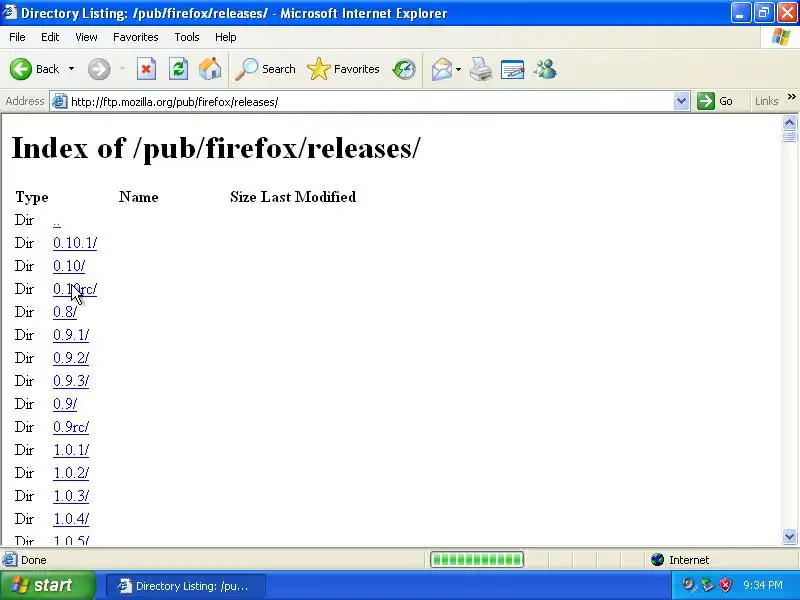Click the scrollbar up arrow

(x=789, y=122)
